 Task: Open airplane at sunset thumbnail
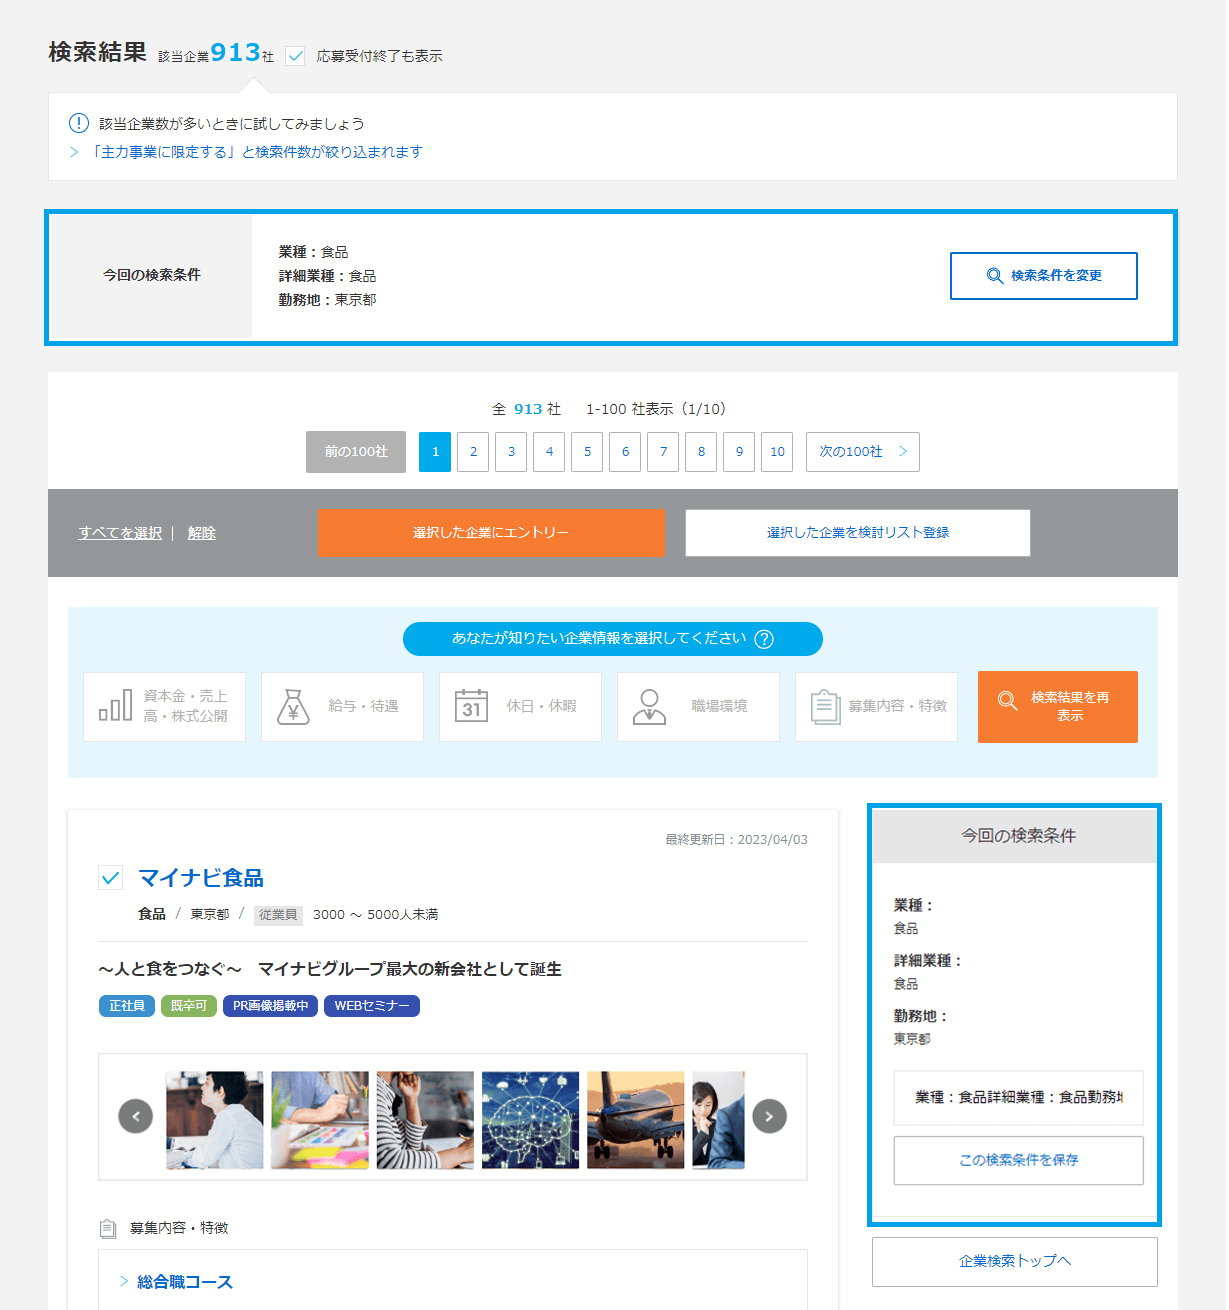click(636, 1120)
